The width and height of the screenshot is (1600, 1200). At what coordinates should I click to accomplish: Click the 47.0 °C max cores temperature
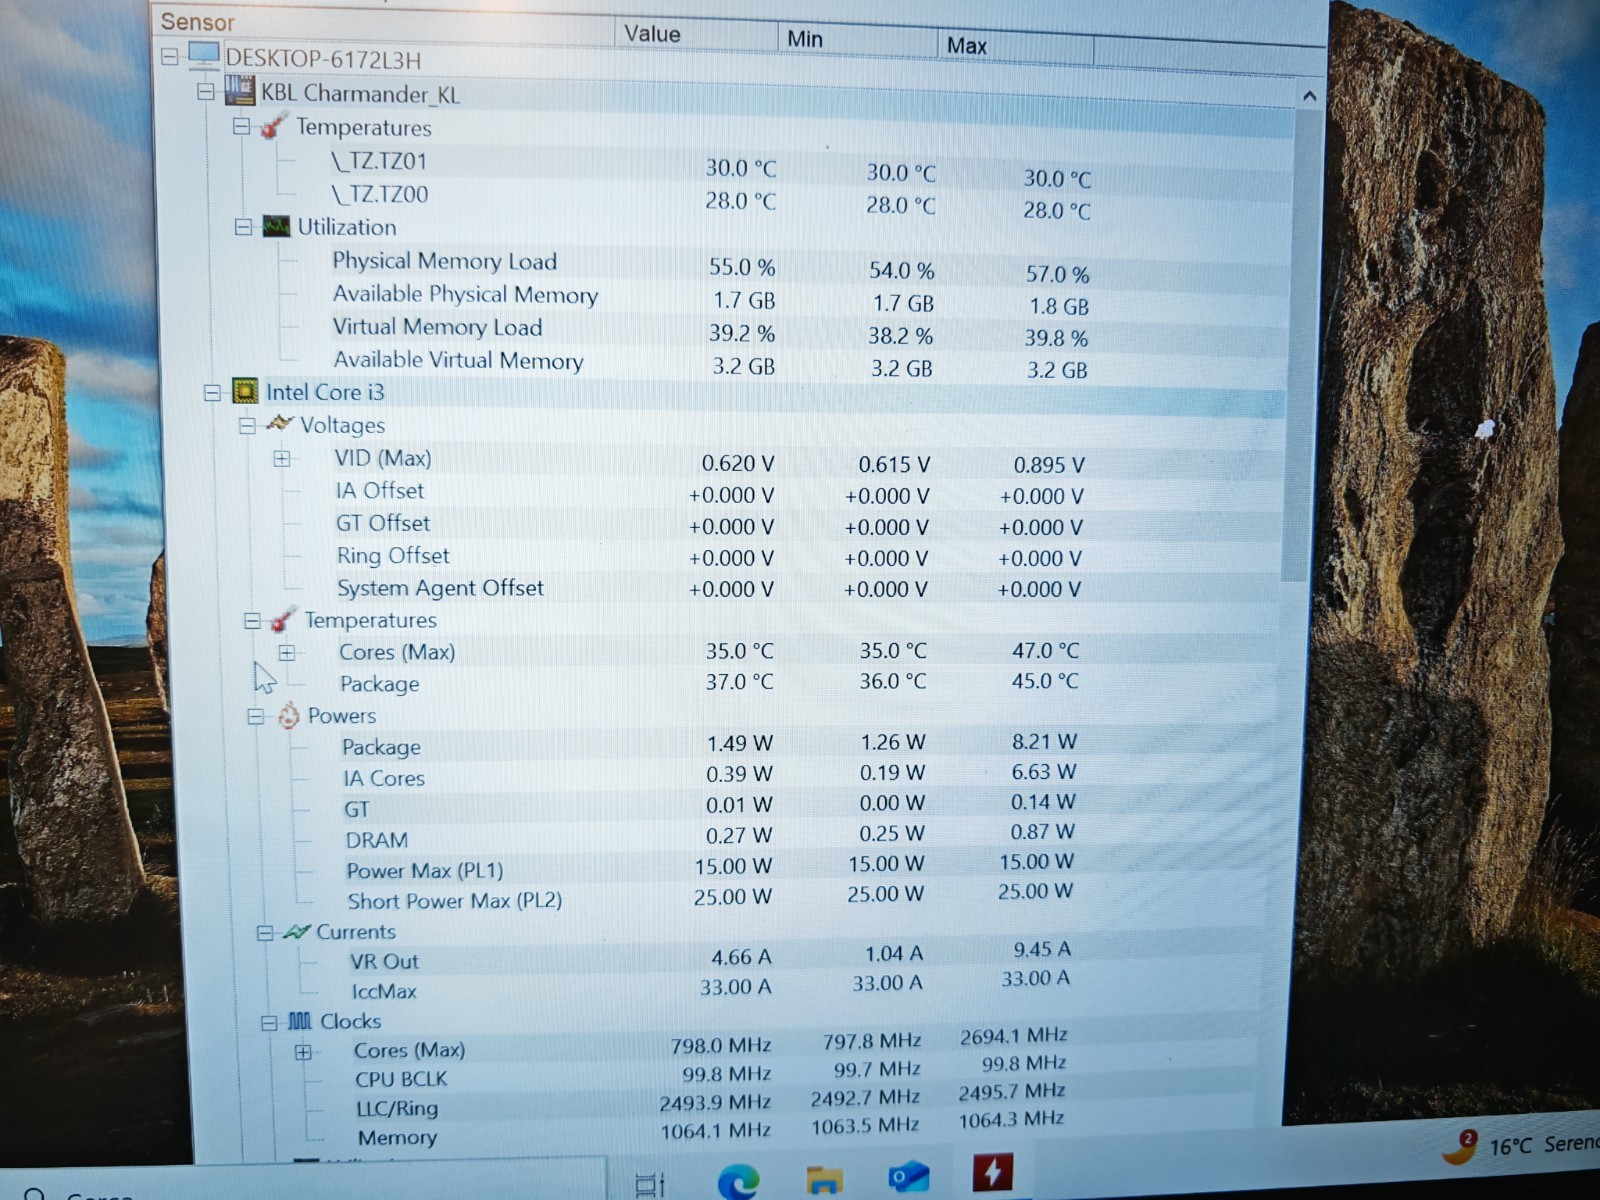click(1046, 651)
